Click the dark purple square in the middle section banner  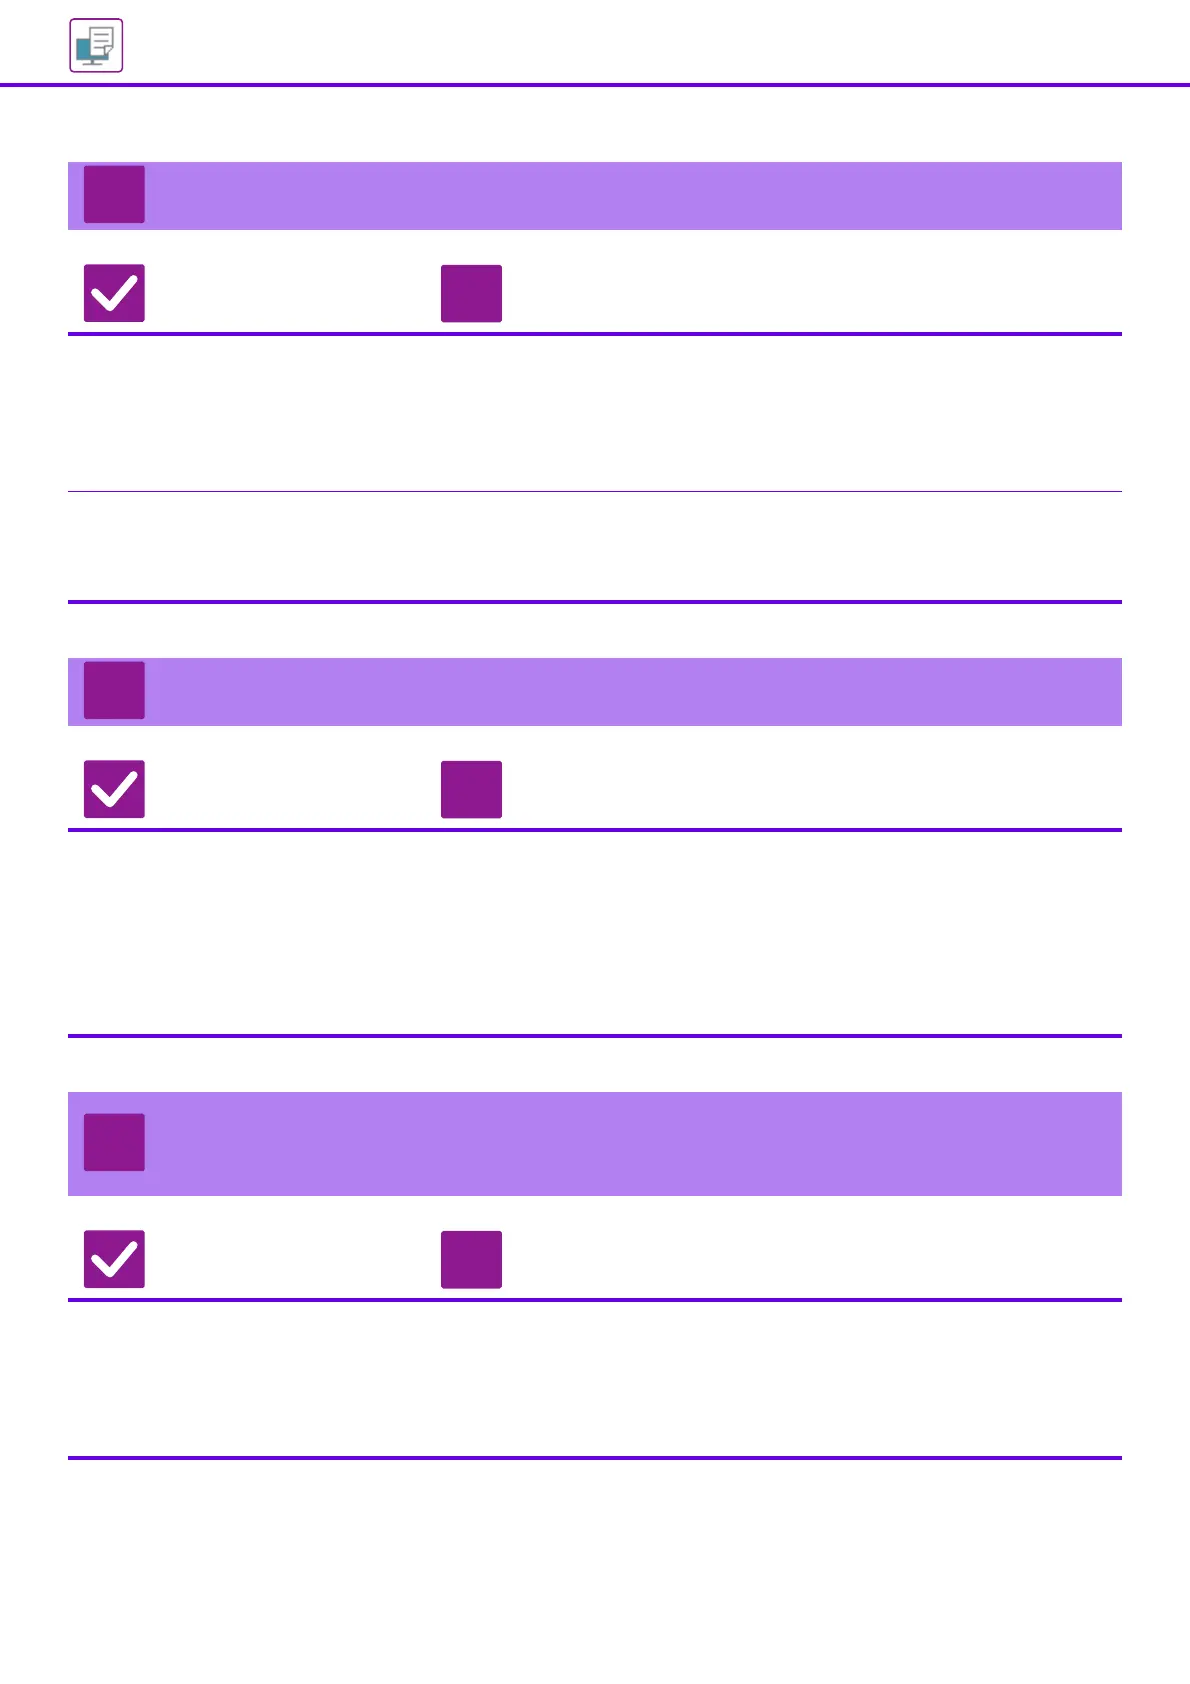114,690
